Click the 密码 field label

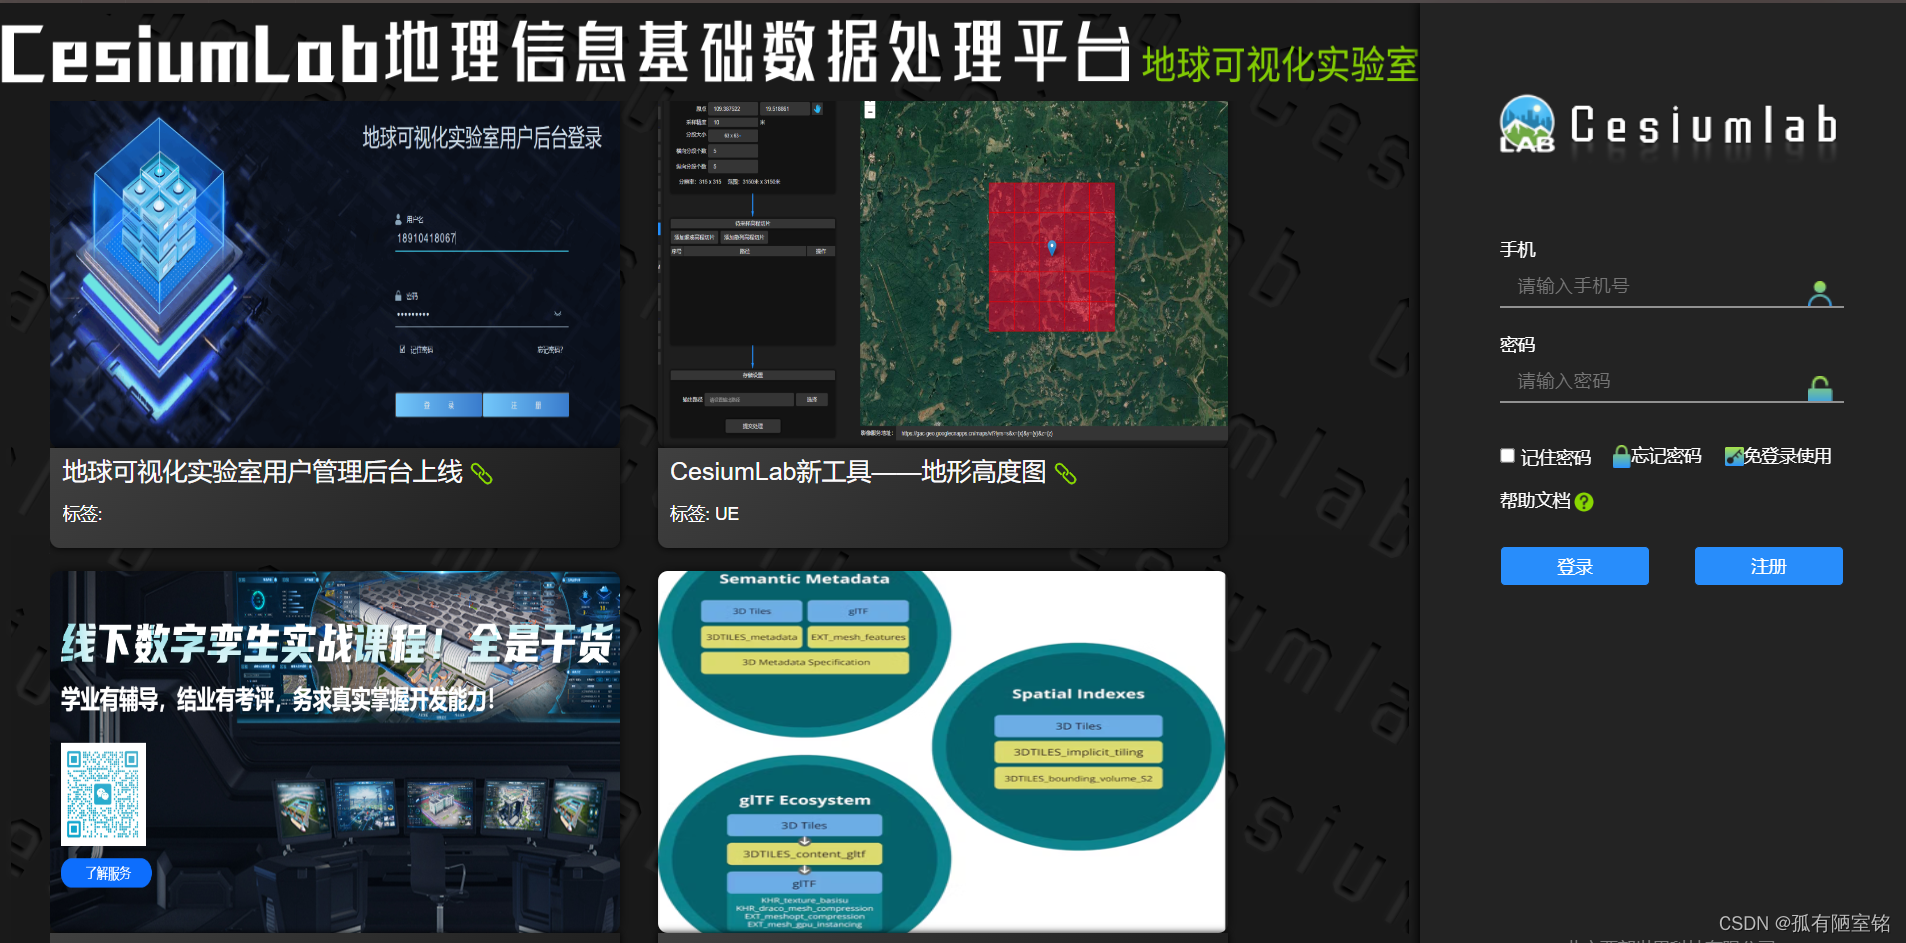point(1518,345)
